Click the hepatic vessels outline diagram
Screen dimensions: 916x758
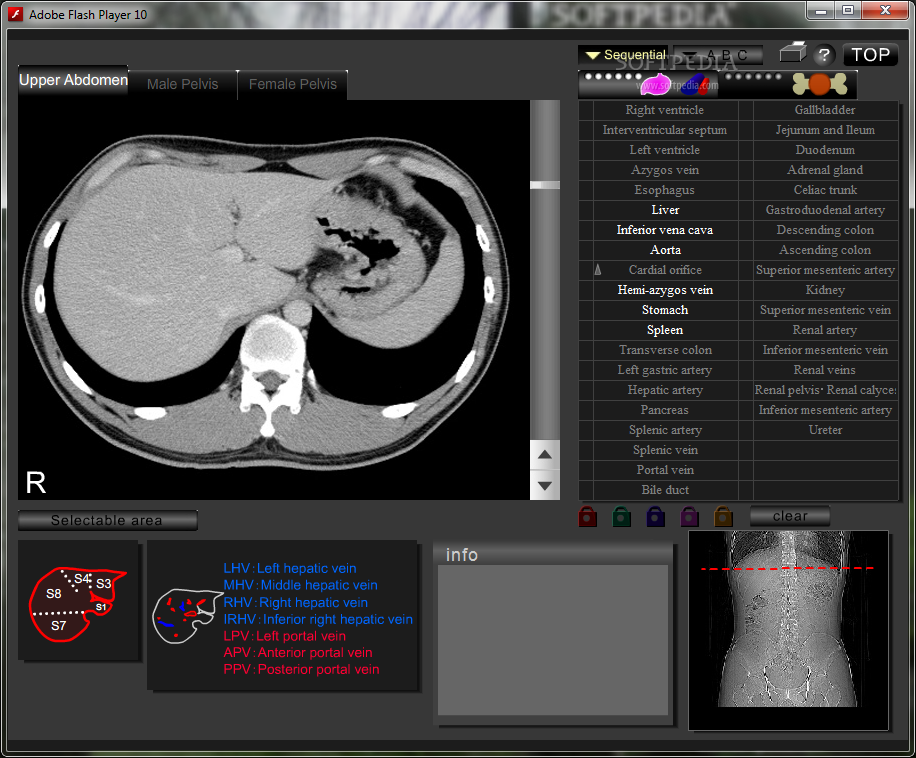[x=187, y=616]
